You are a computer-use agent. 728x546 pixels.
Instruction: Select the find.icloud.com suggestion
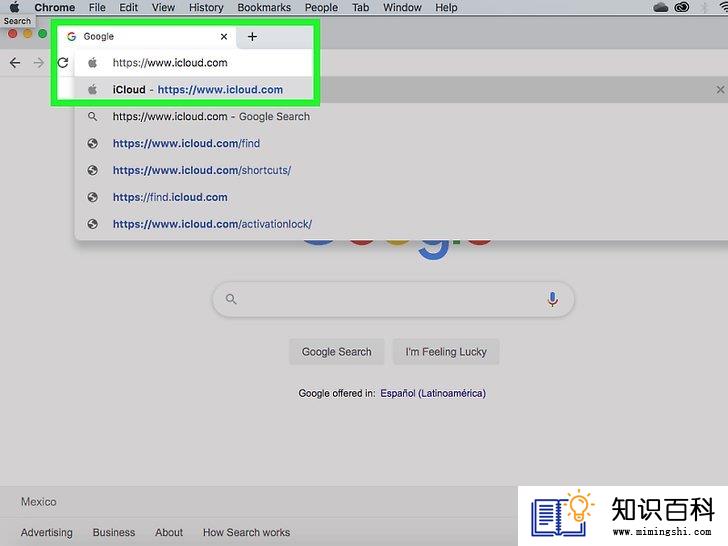point(399,197)
